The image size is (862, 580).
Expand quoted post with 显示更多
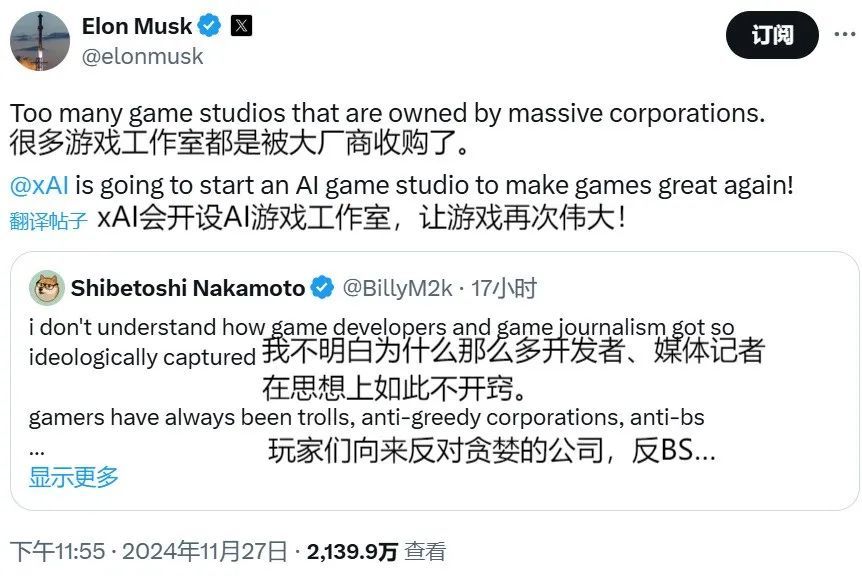(x=73, y=476)
